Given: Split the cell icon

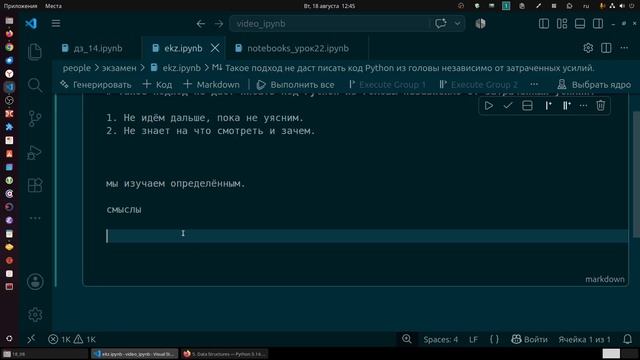Looking at the screenshot, I should [x=527, y=106].
